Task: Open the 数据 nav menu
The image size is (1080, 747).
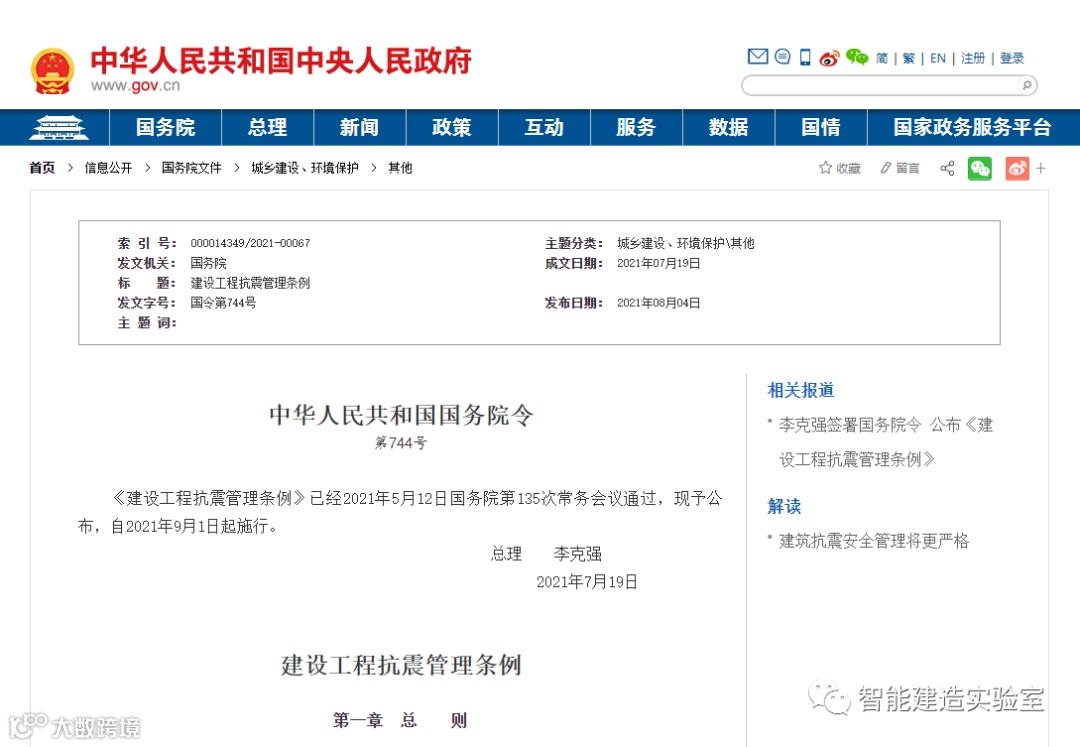Action: coord(729,127)
